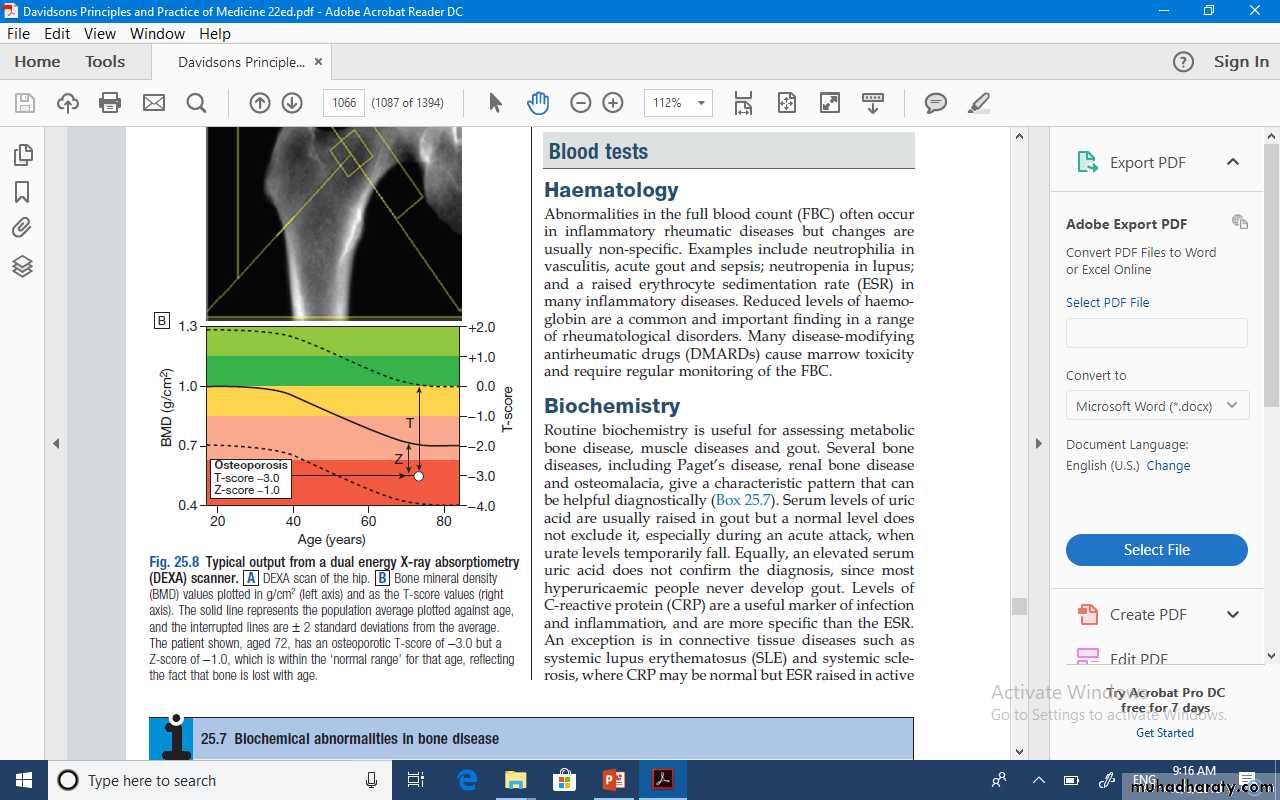Open the Bookmarks panel icon

pos(22,192)
